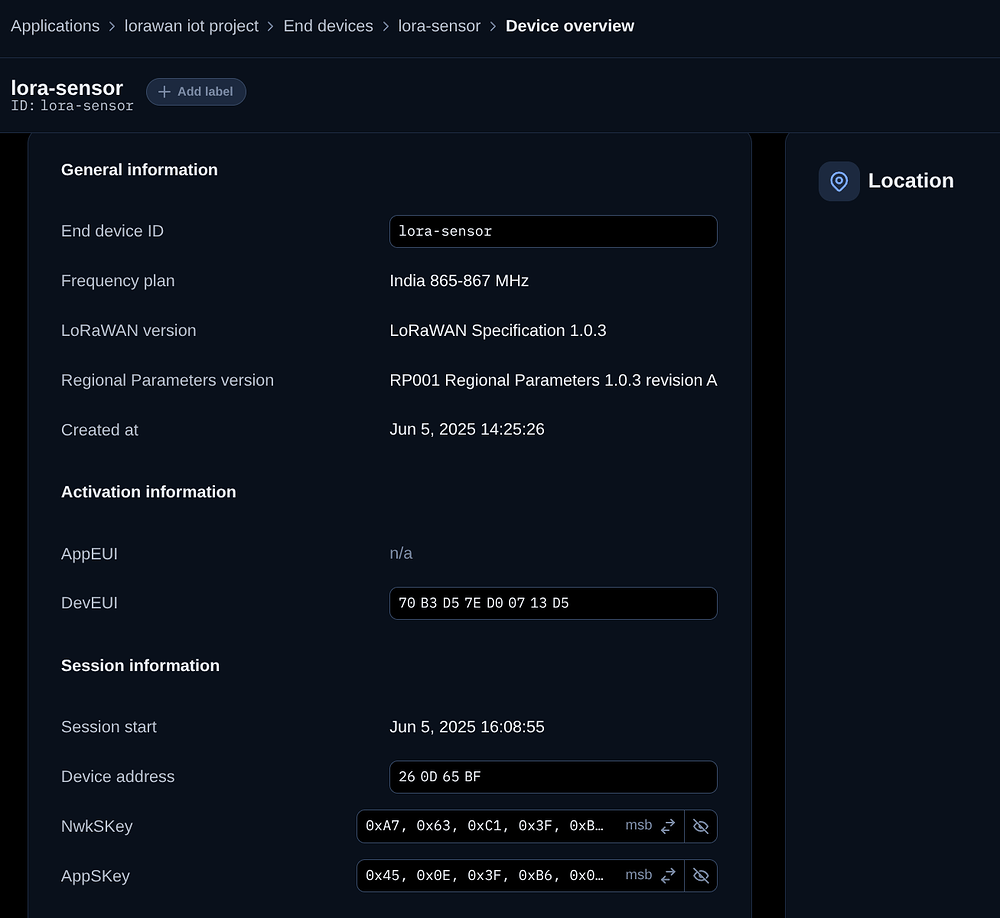Open lora-sensor breadcrumb link
The width and height of the screenshot is (1000, 918).
point(439,26)
